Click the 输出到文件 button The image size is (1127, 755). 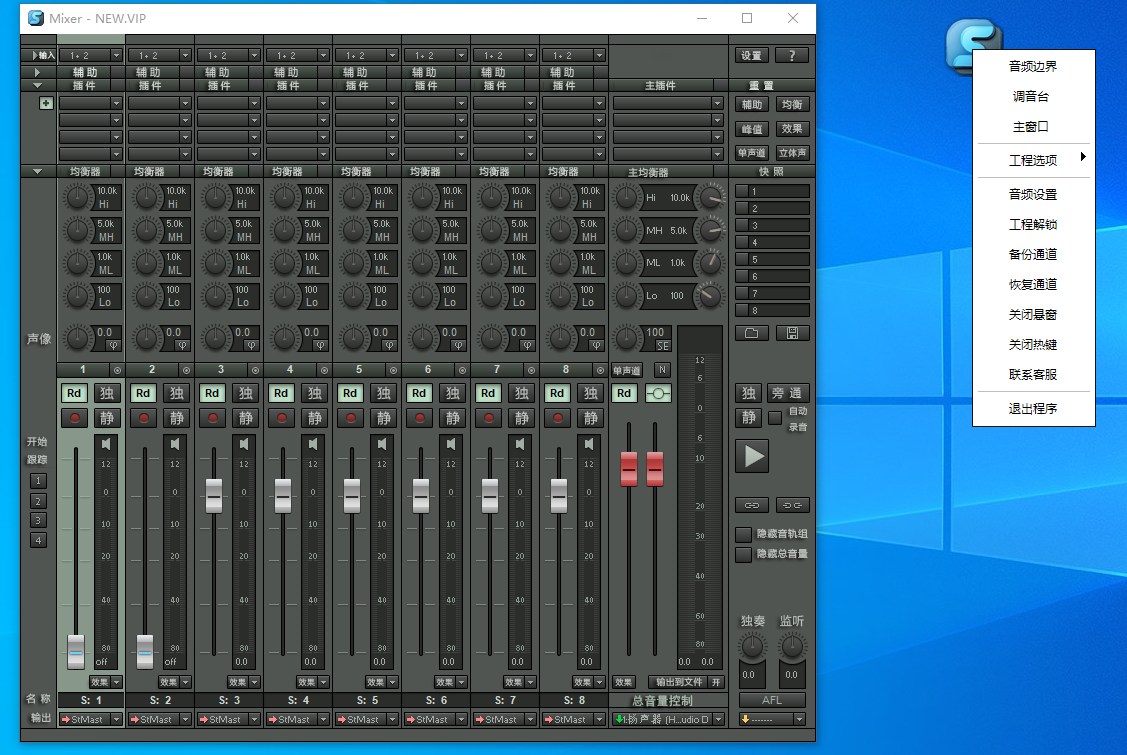[679, 682]
